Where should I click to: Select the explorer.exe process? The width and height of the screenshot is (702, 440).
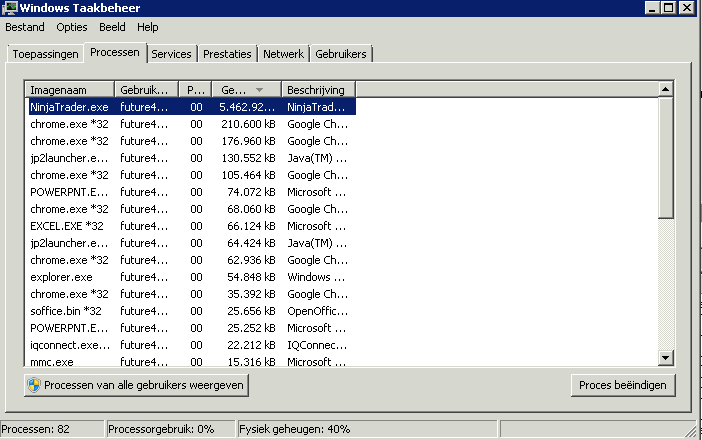[192, 277]
